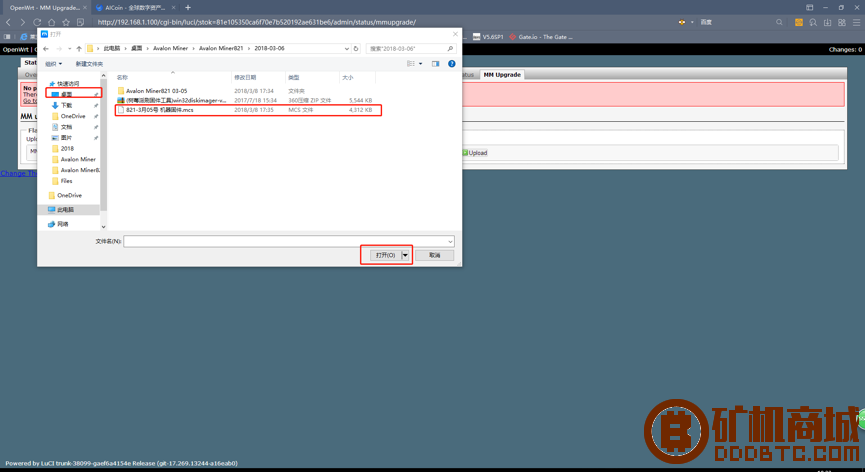Go back in the browser toolbar
The height and width of the screenshot is (472, 865).
click(8, 22)
